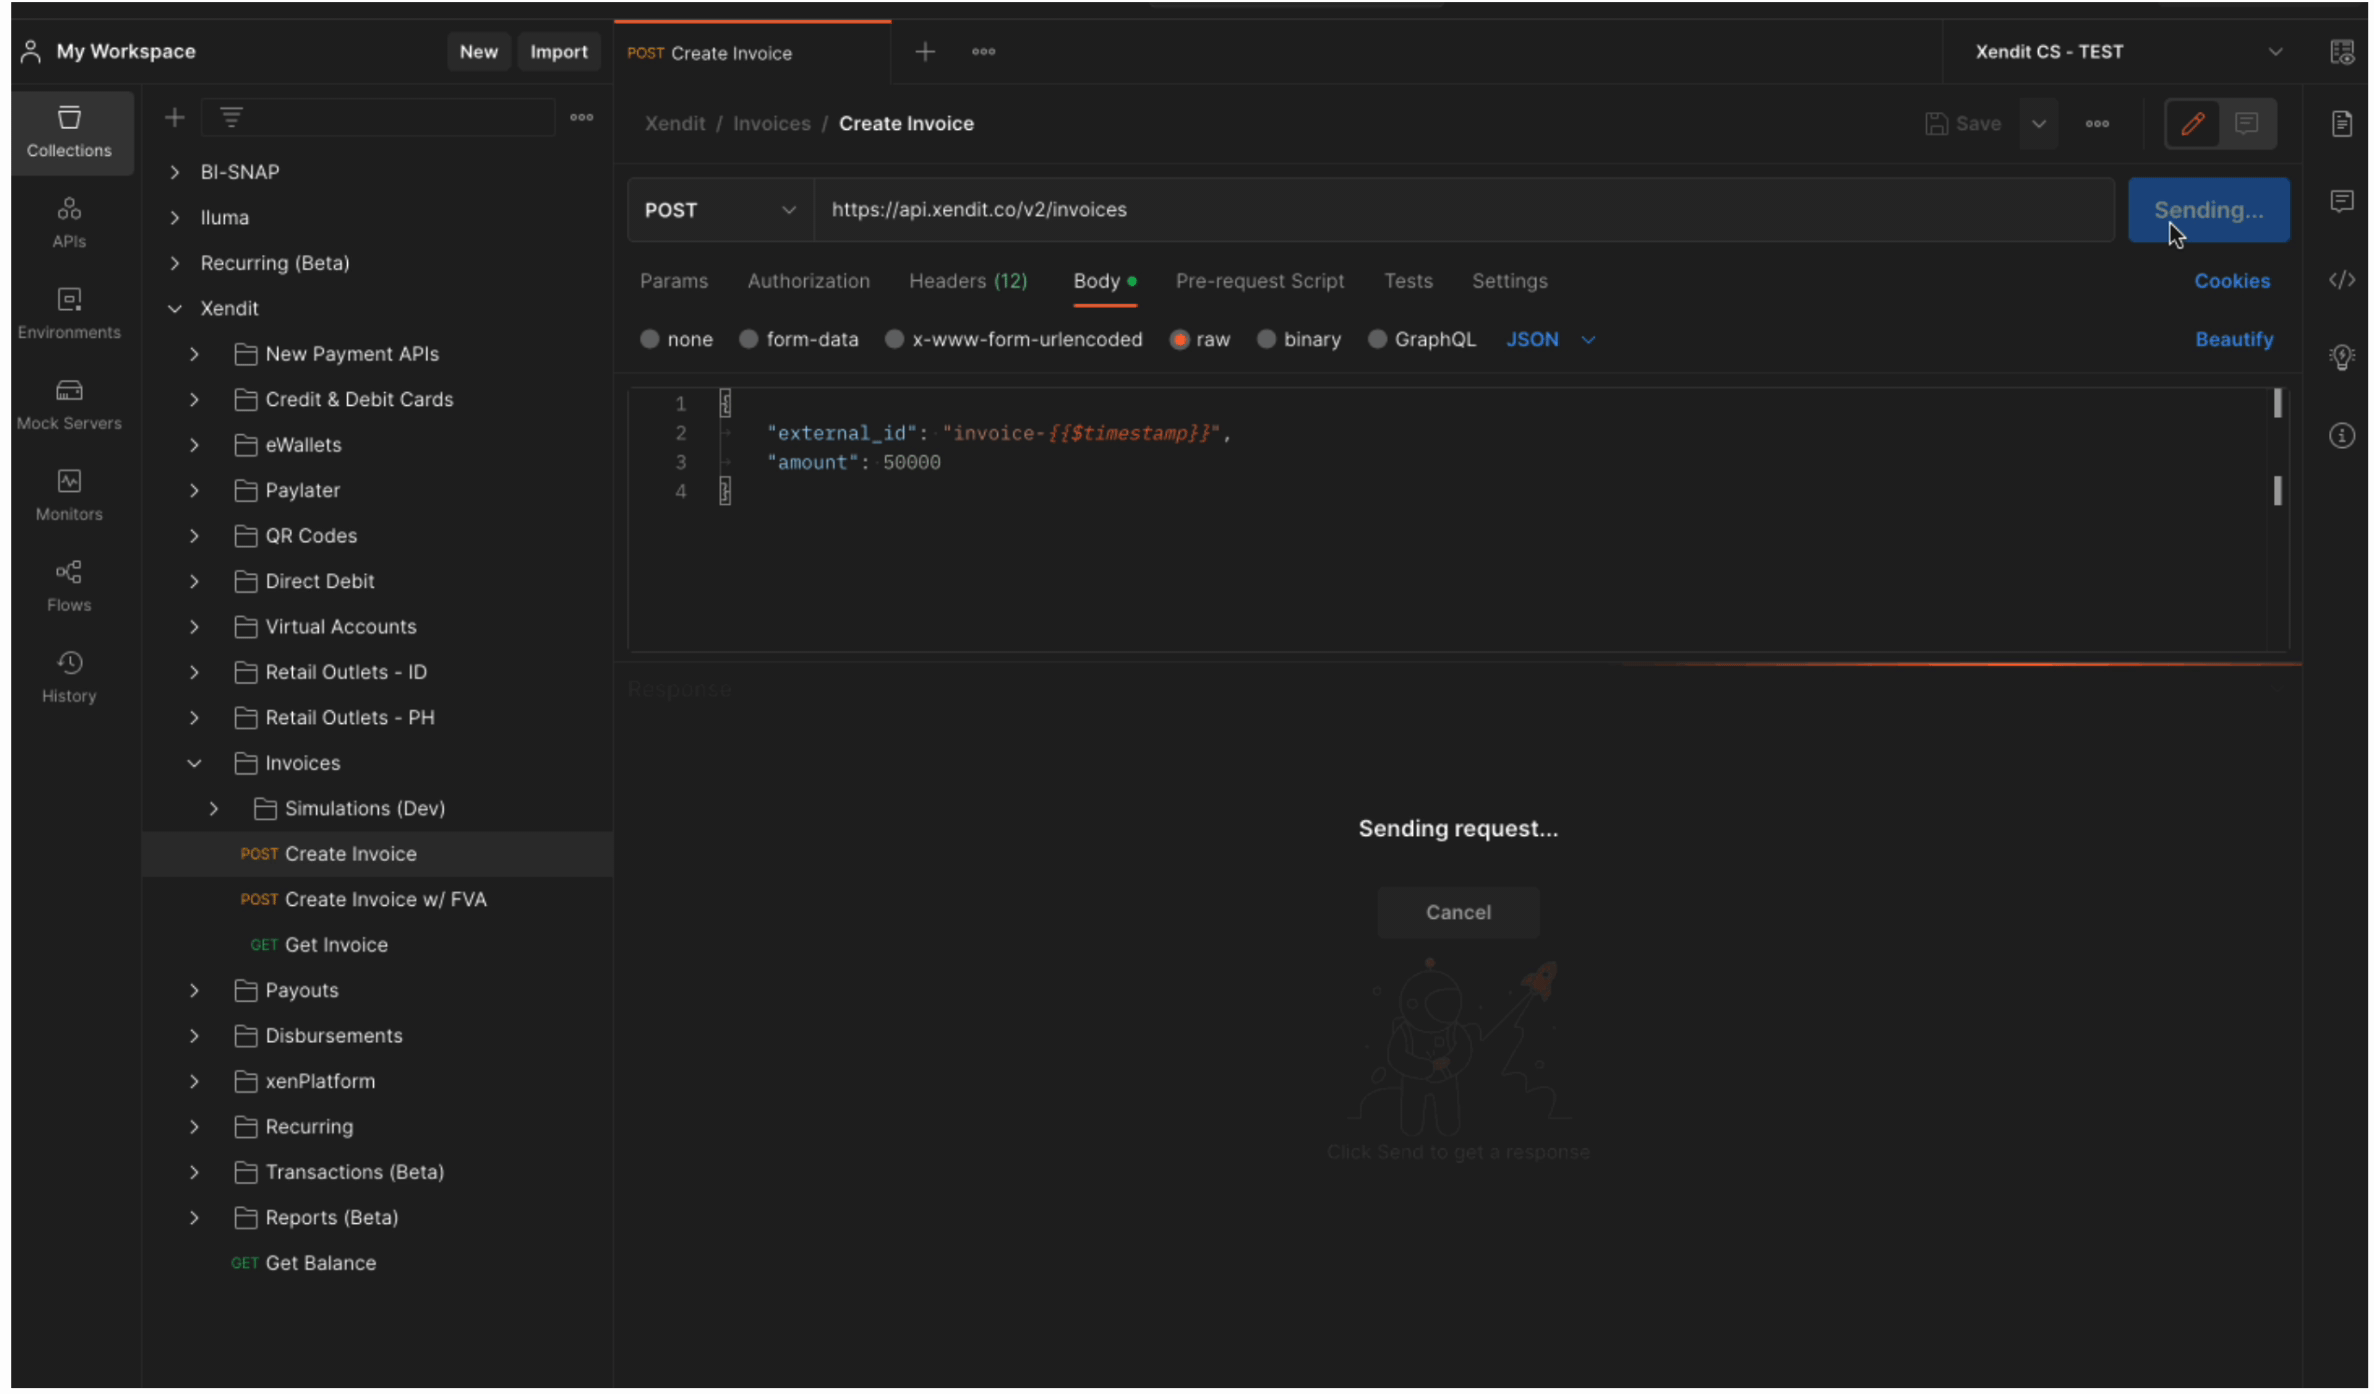This screenshot has width=2374, height=1394.
Task: Click the Invoices breadcrumb link
Action: tap(771, 124)
